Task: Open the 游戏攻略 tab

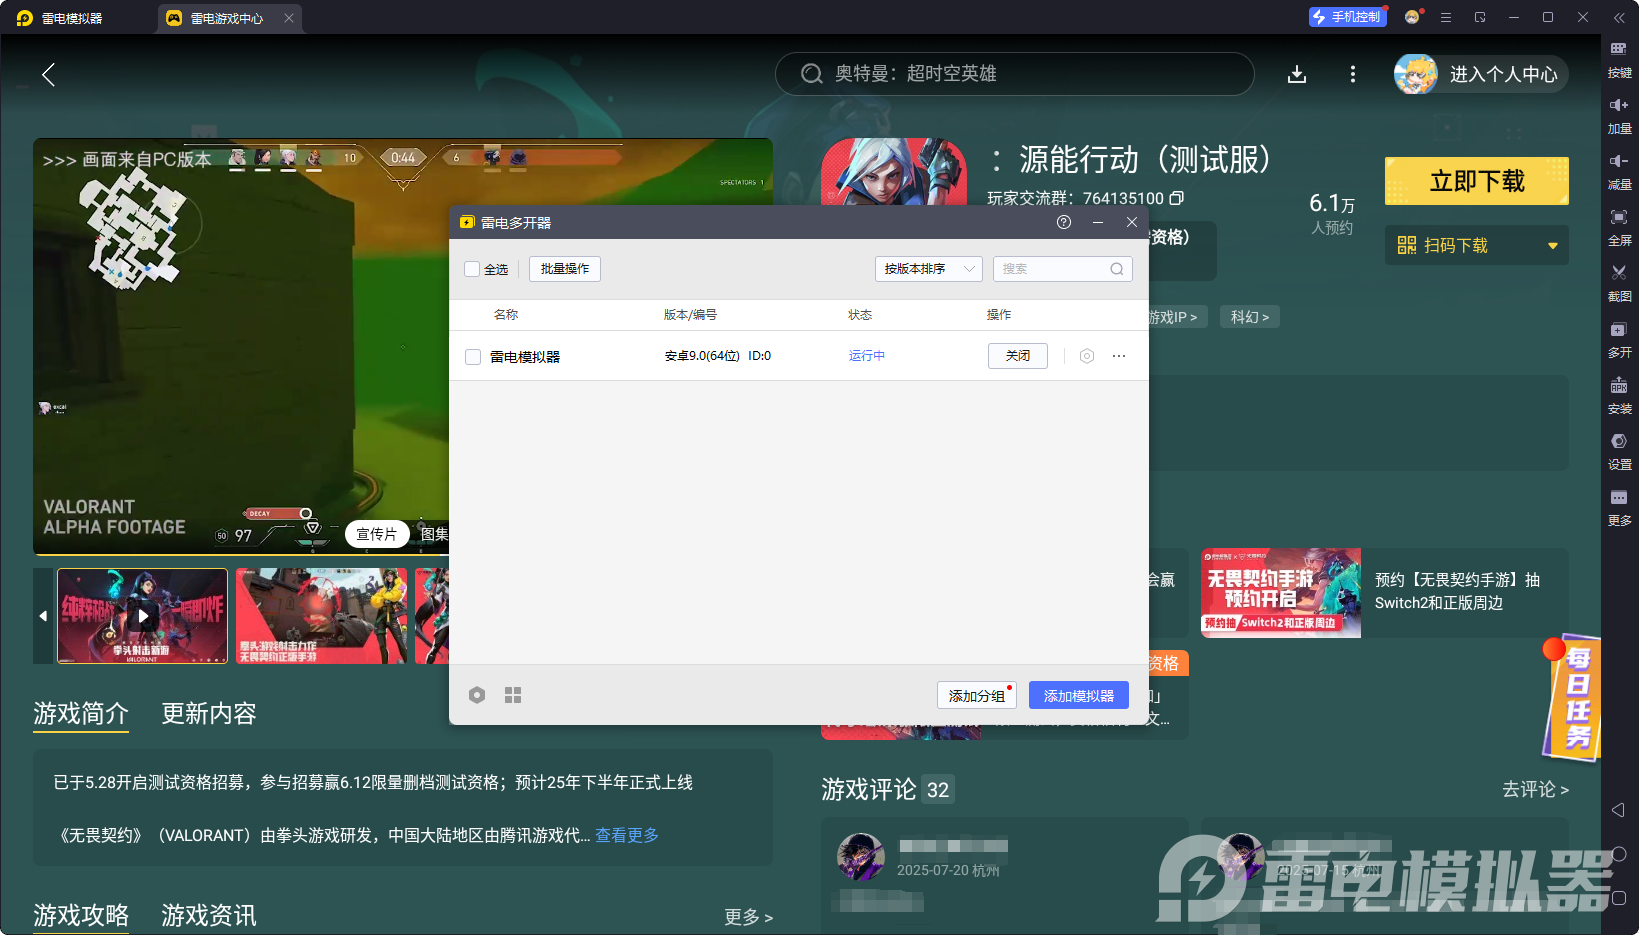Action: 81,915
